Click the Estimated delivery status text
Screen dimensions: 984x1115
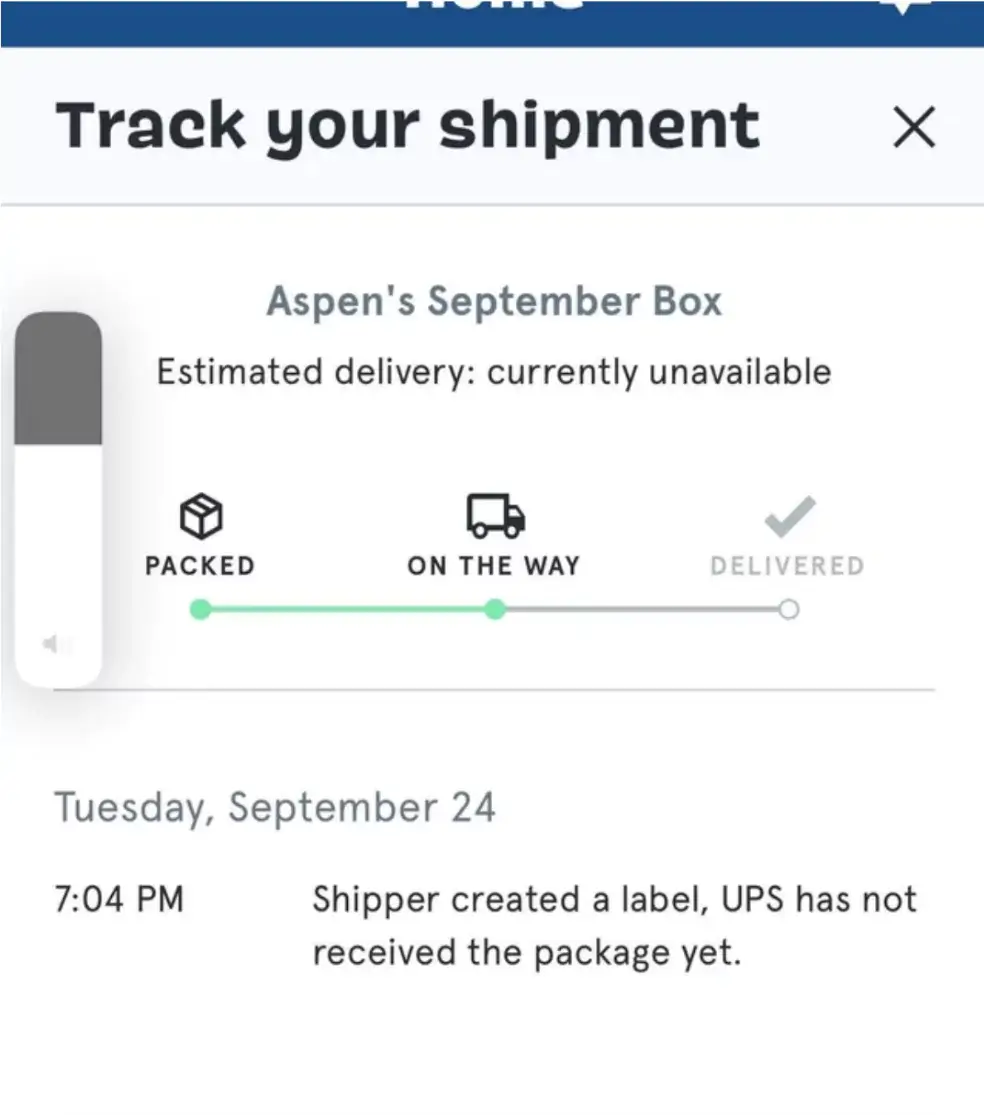pyautogui.click(x=494, y=372)
